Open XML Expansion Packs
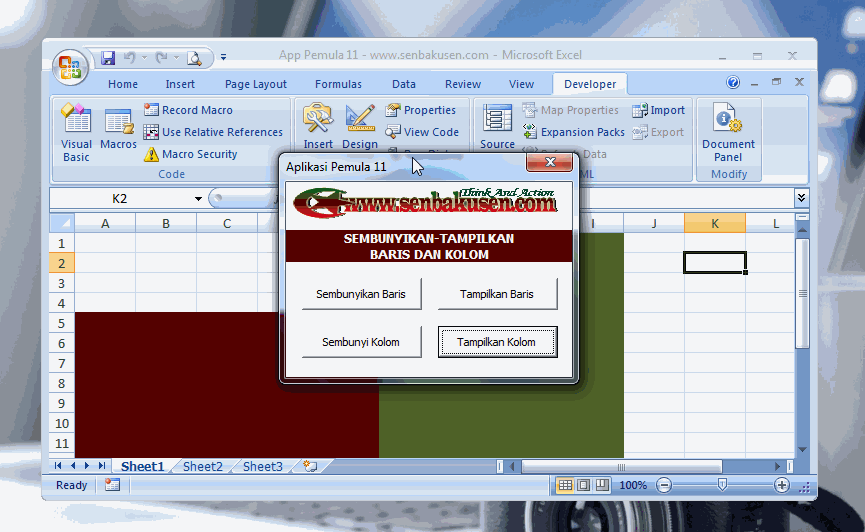This screenshot has width=865, height=532. (574, 132)
